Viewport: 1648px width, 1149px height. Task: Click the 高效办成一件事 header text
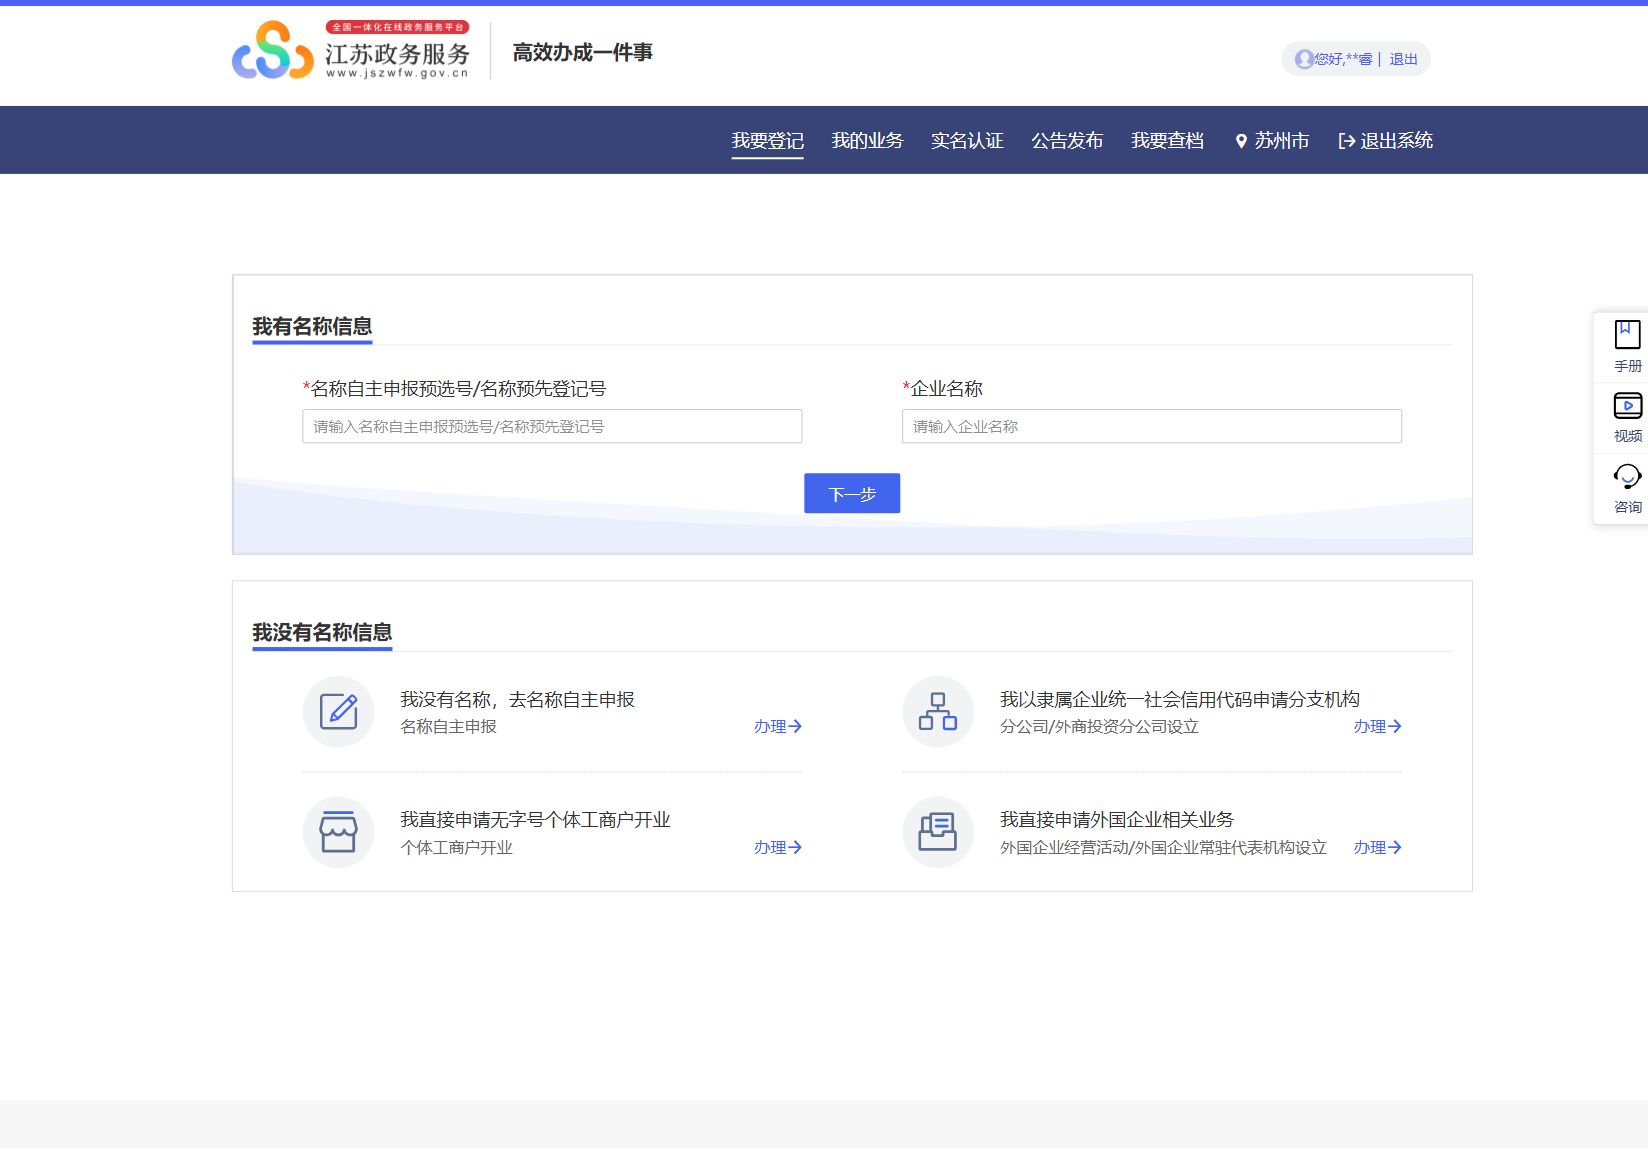582,52
